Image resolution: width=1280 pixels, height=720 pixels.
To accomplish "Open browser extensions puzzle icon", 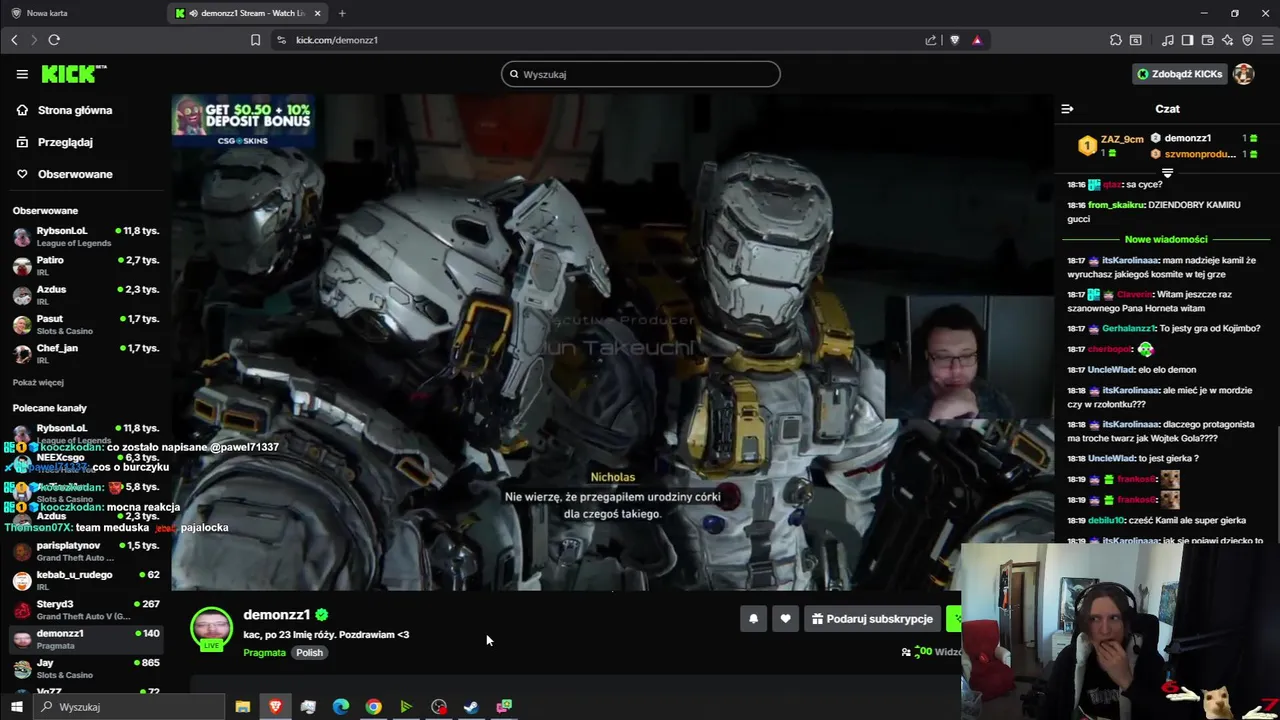I will [x=1116, y=40].
